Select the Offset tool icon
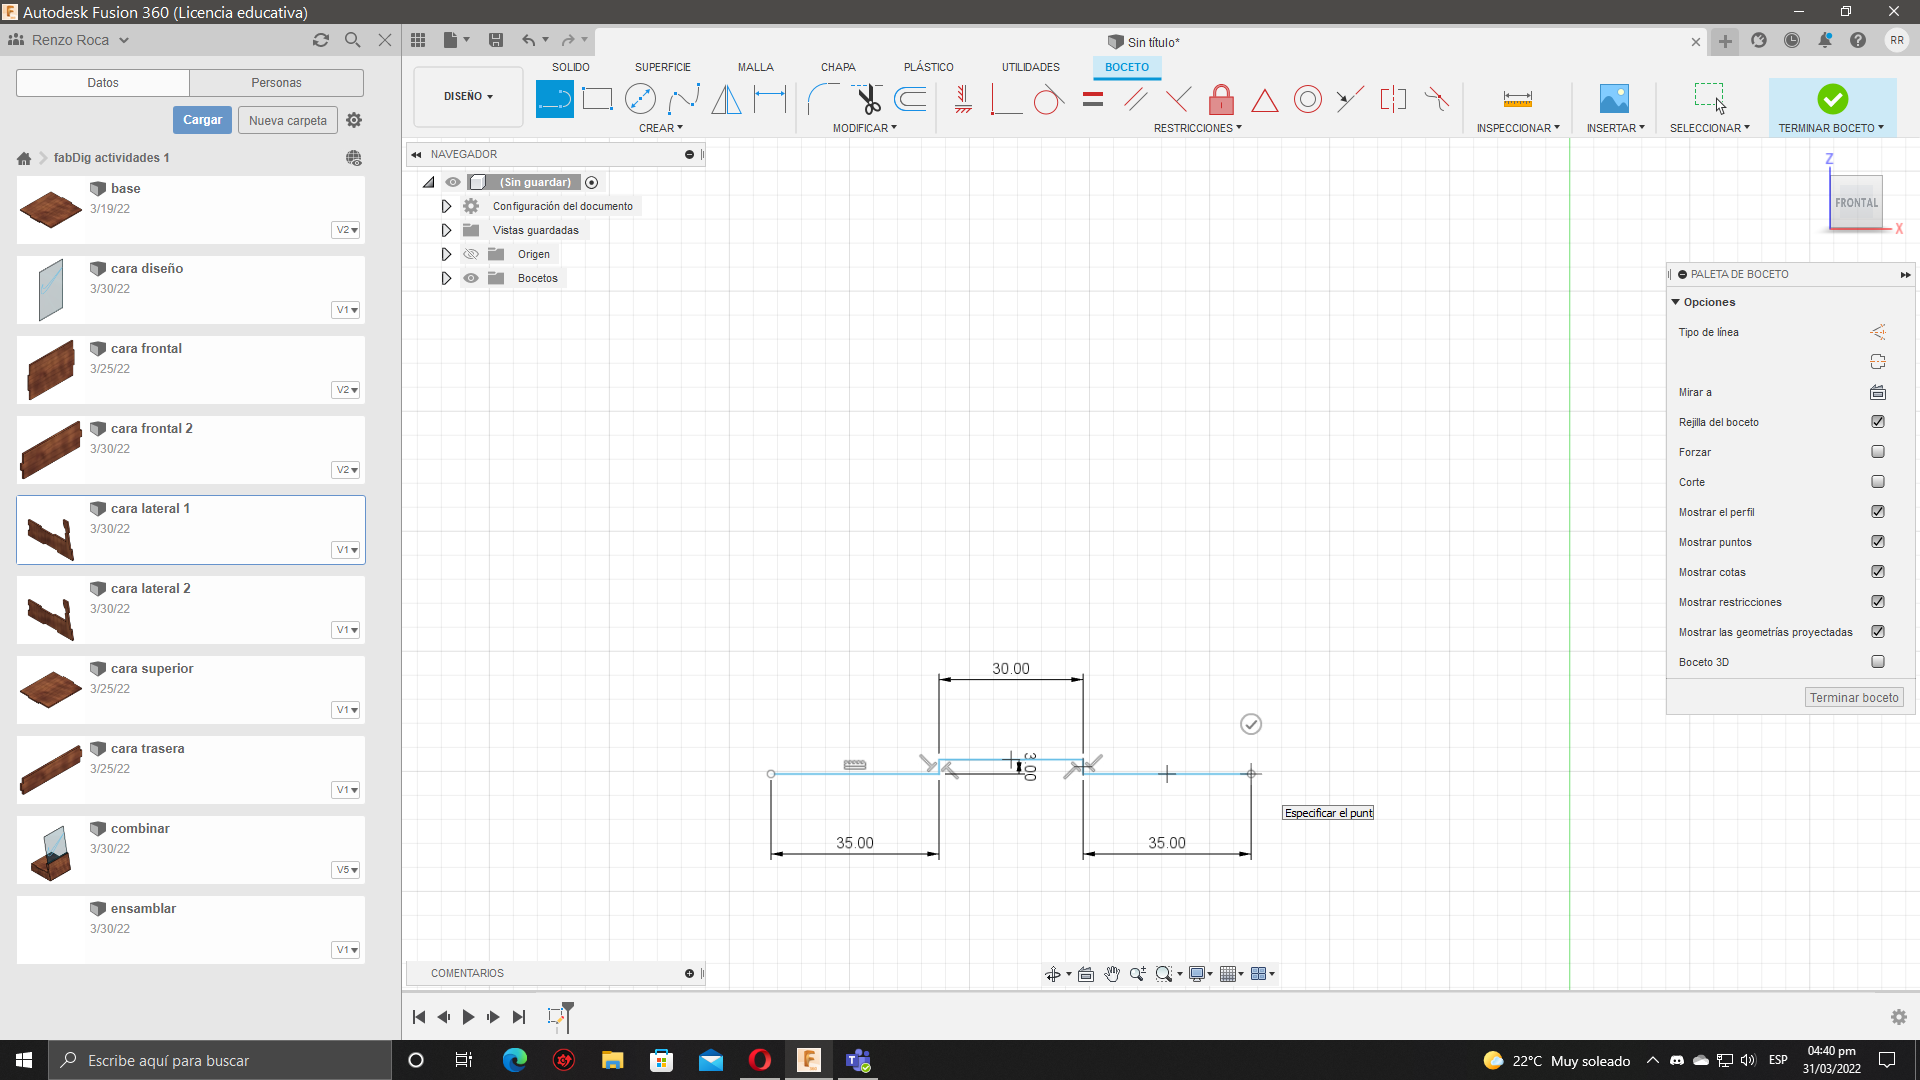Image resolution: width=1920 pixels, height=1080 pixels. pos(910,99)
